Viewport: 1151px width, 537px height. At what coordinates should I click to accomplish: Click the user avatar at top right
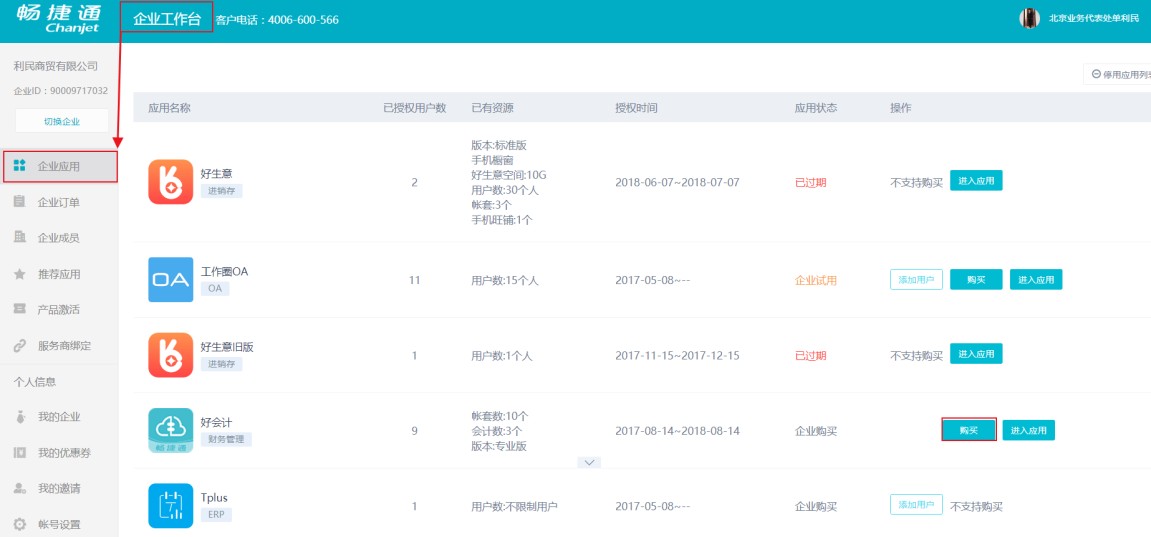[x=1029, y=18]
